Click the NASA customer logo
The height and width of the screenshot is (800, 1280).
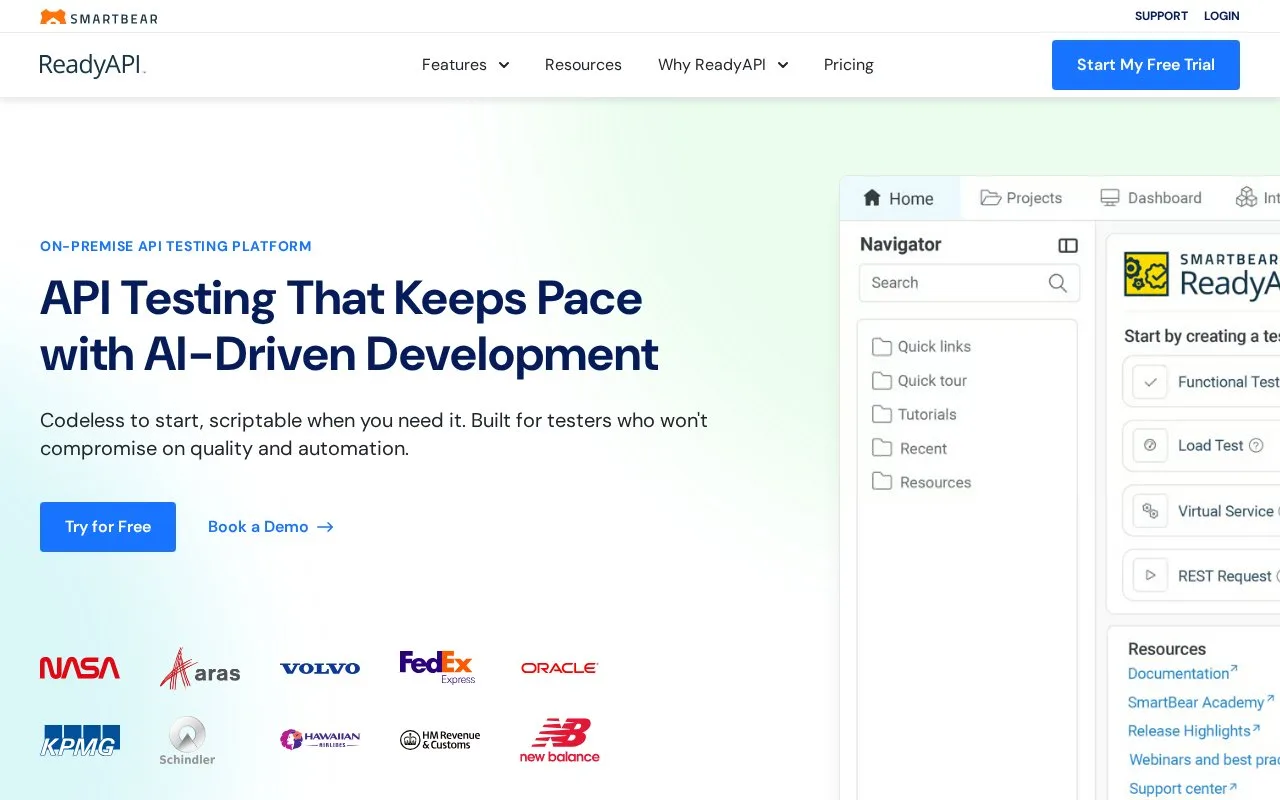pyautogui.click(x=80, y=668)
